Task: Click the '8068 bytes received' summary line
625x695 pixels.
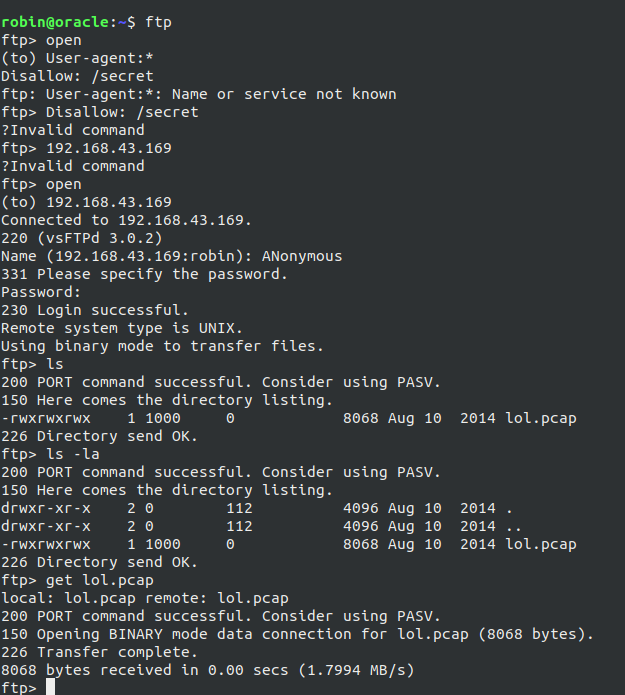Action: point(207,670)
